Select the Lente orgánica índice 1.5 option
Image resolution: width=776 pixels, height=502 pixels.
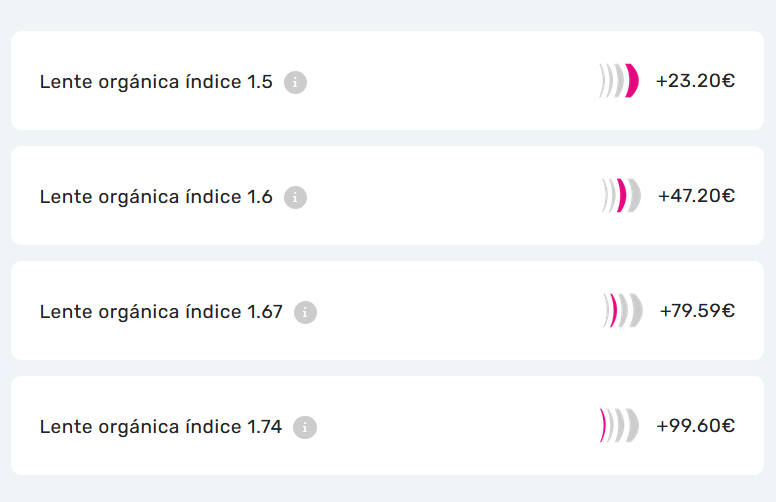click(388, 81)
